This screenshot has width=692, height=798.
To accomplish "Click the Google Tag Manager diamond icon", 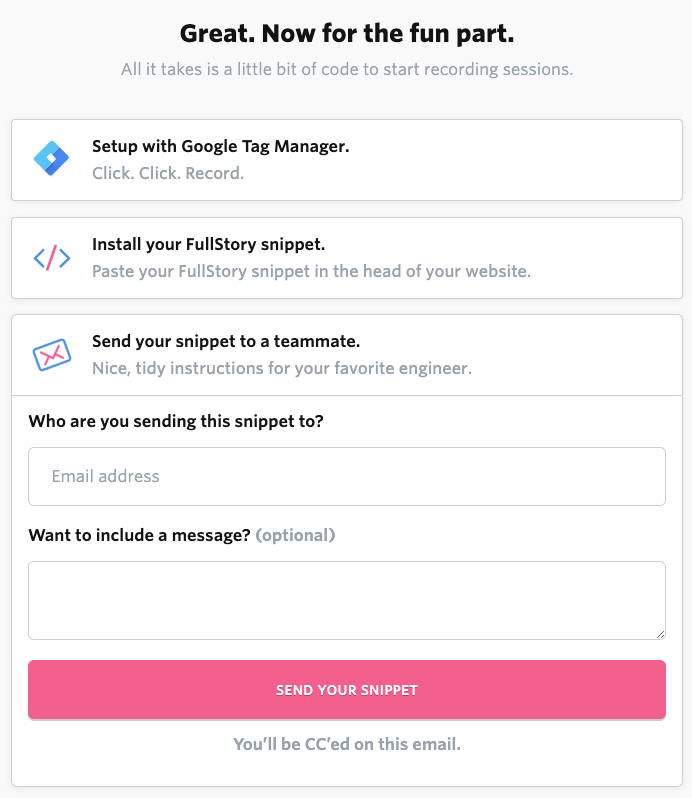I will click(51, 159).
